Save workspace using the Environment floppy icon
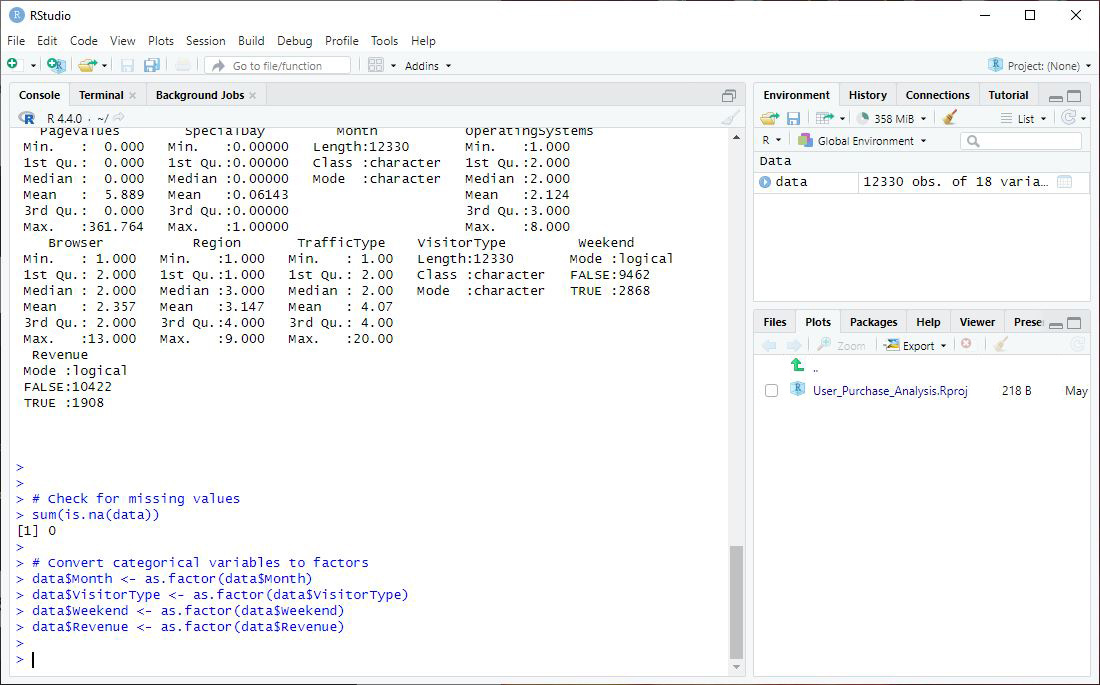Viewport: 1100px width, 685px height. coord(793,118)
